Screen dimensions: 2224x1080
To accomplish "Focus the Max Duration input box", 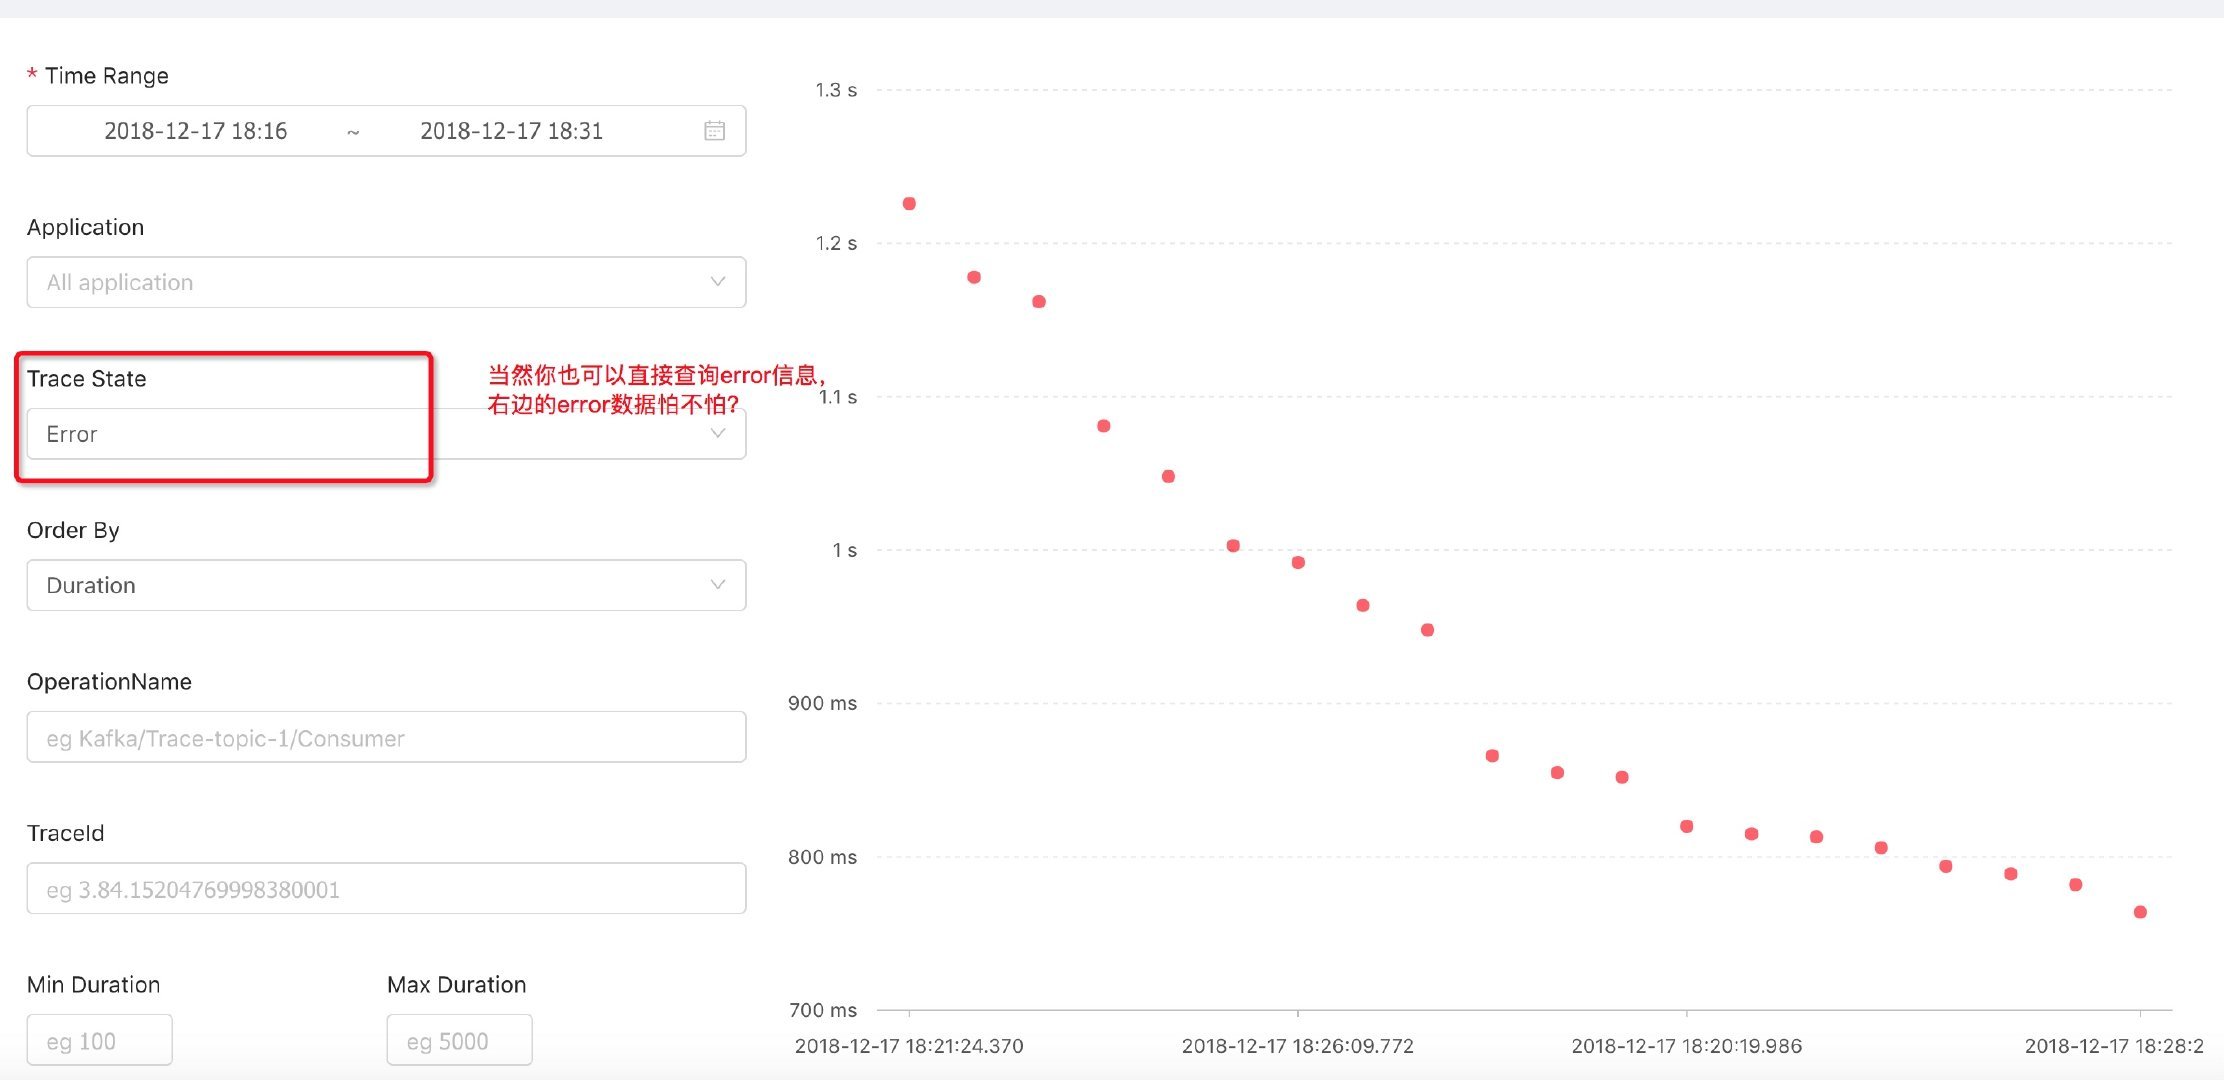I will (x=459, y=1041).
